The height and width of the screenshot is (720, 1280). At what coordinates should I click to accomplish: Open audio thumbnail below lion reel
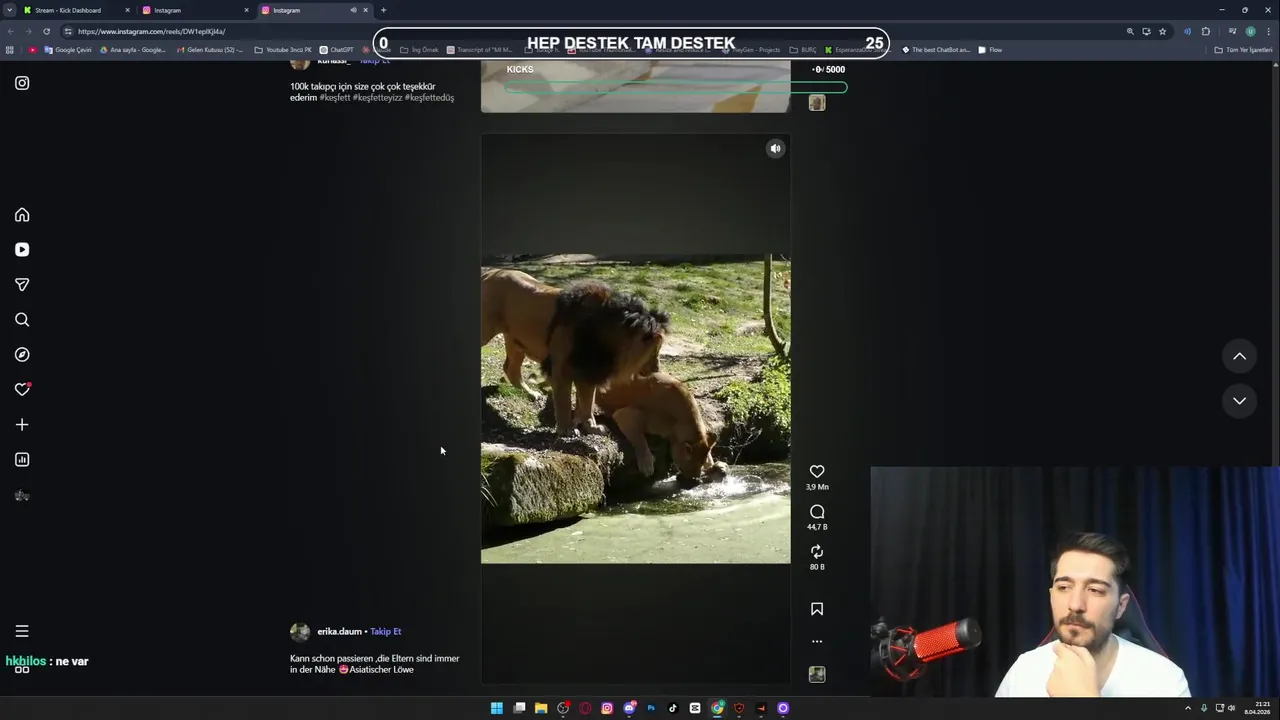click(x=817, y=675)
